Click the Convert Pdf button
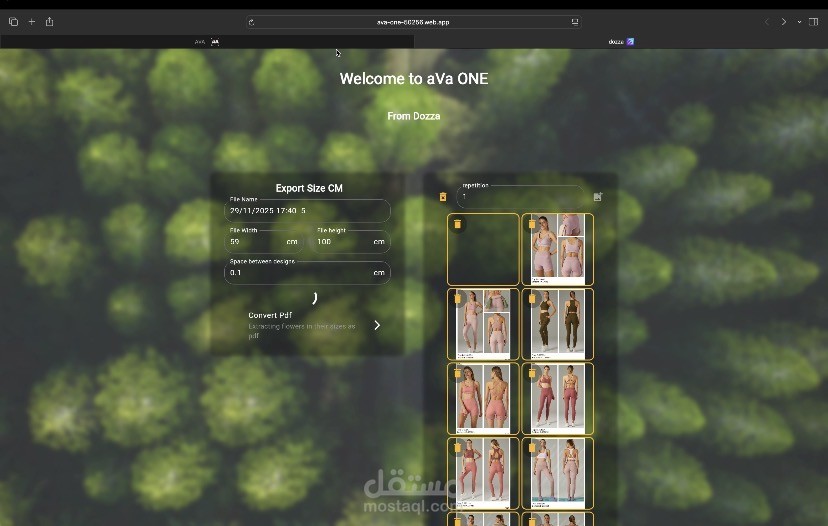 click(x=307, y=325)
